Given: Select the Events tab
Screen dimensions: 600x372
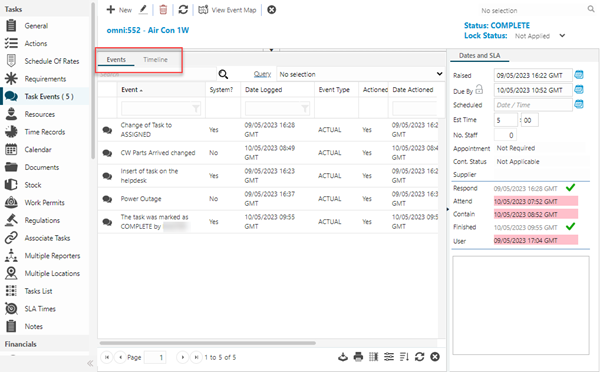Looking at the screenshot, I should [116, 59].
